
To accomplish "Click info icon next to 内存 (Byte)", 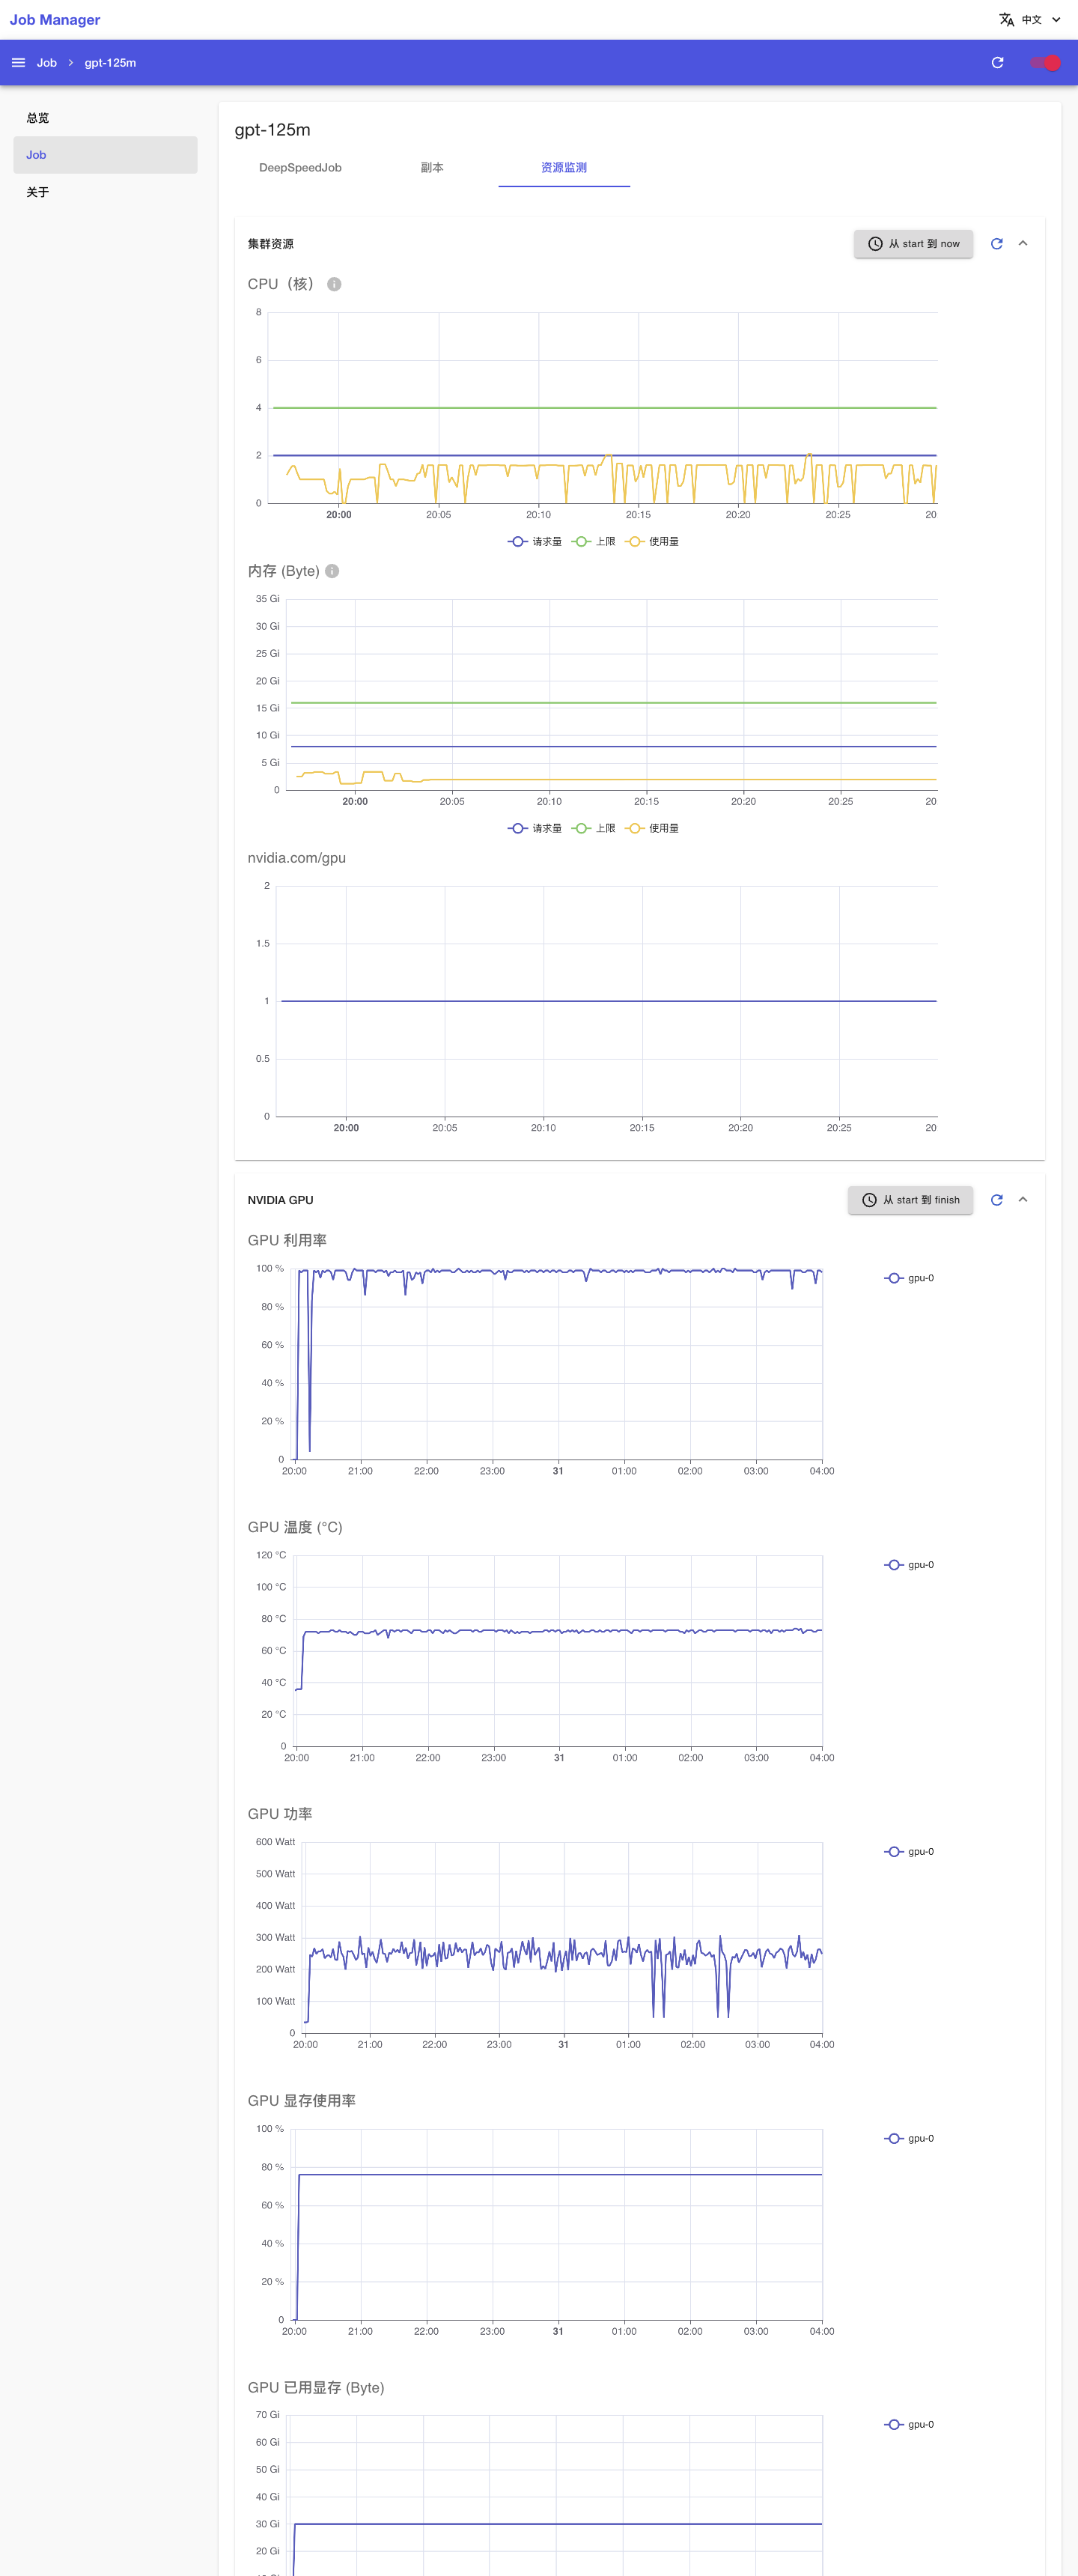I will pyautogui.click(x=332, y=571).
